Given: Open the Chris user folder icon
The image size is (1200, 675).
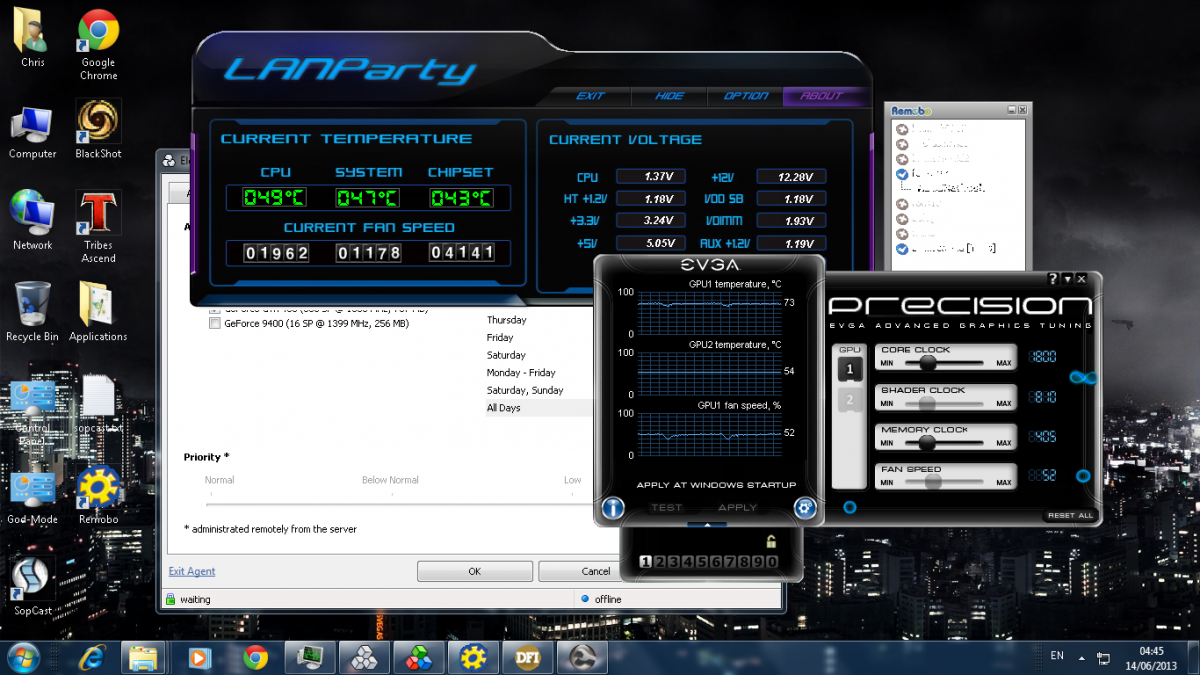Looking at the screenshot, I should (33, 38).
